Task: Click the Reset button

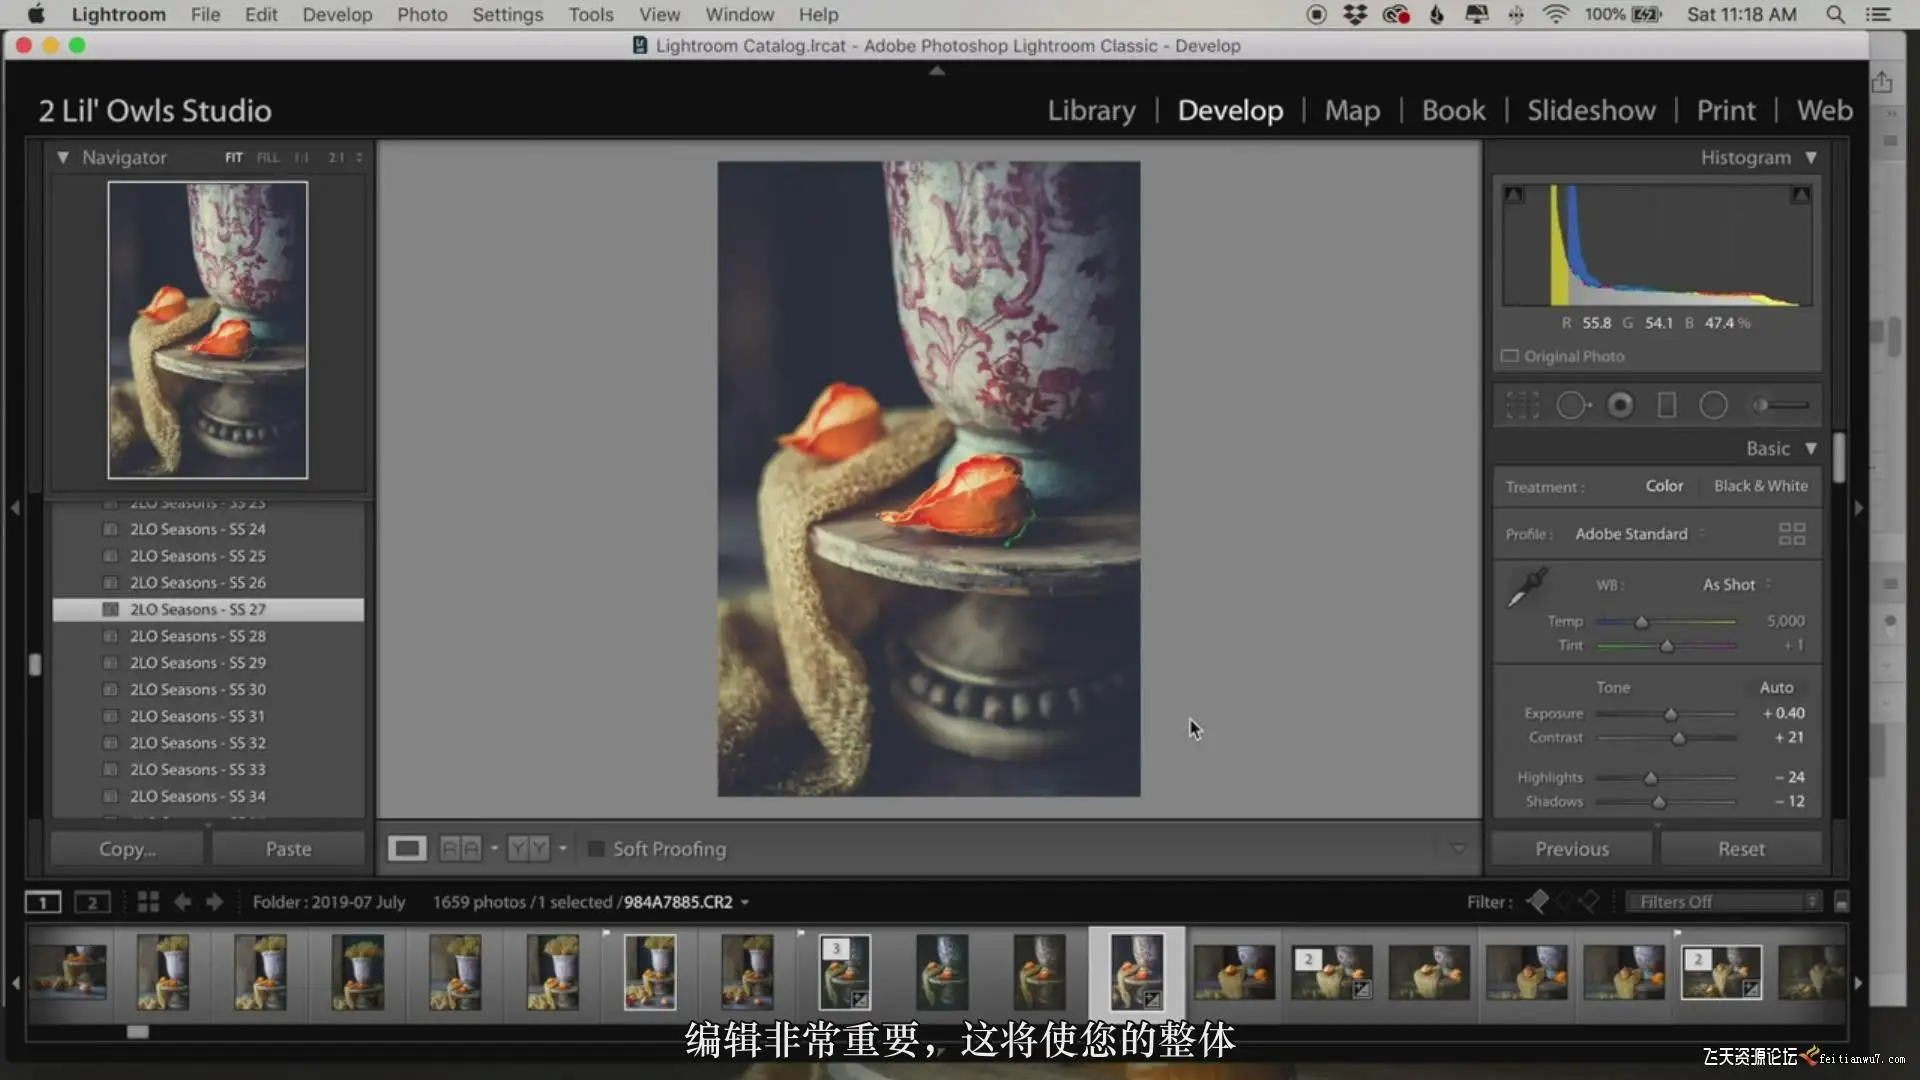Action: (1740, 849)
